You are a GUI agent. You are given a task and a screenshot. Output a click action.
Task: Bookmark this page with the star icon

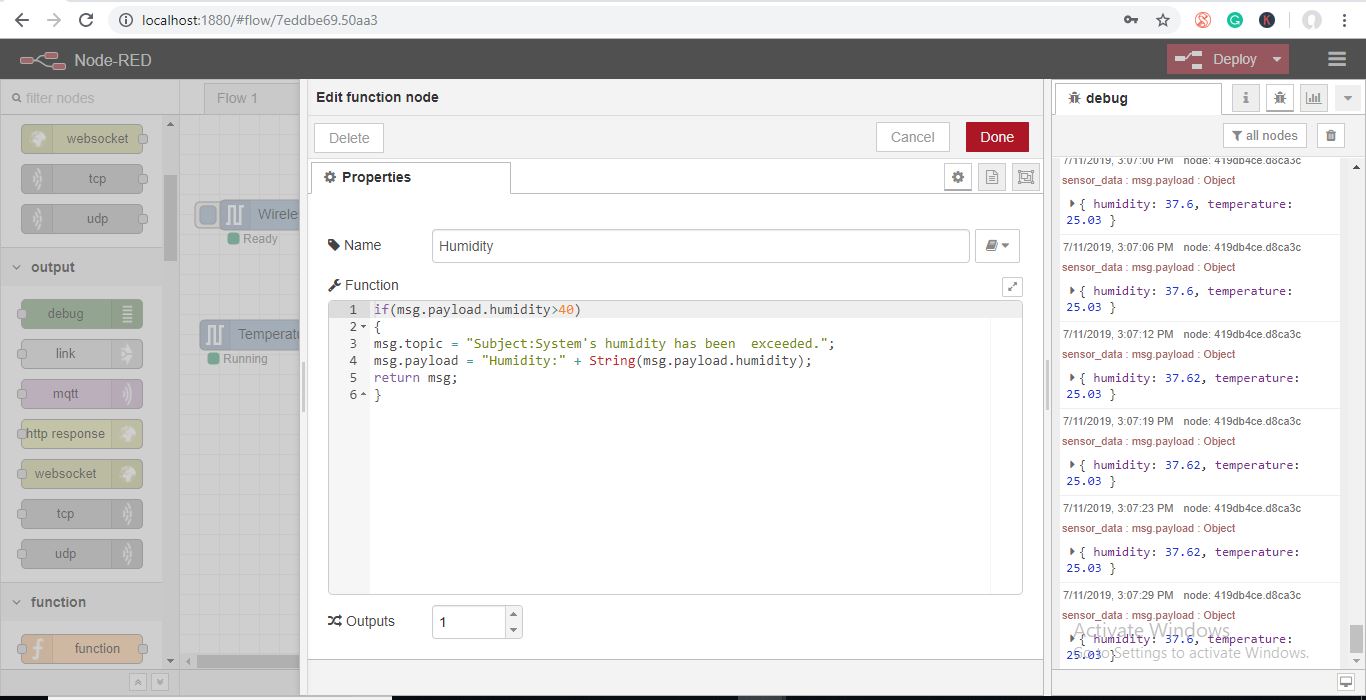[x=1162, y=20]
